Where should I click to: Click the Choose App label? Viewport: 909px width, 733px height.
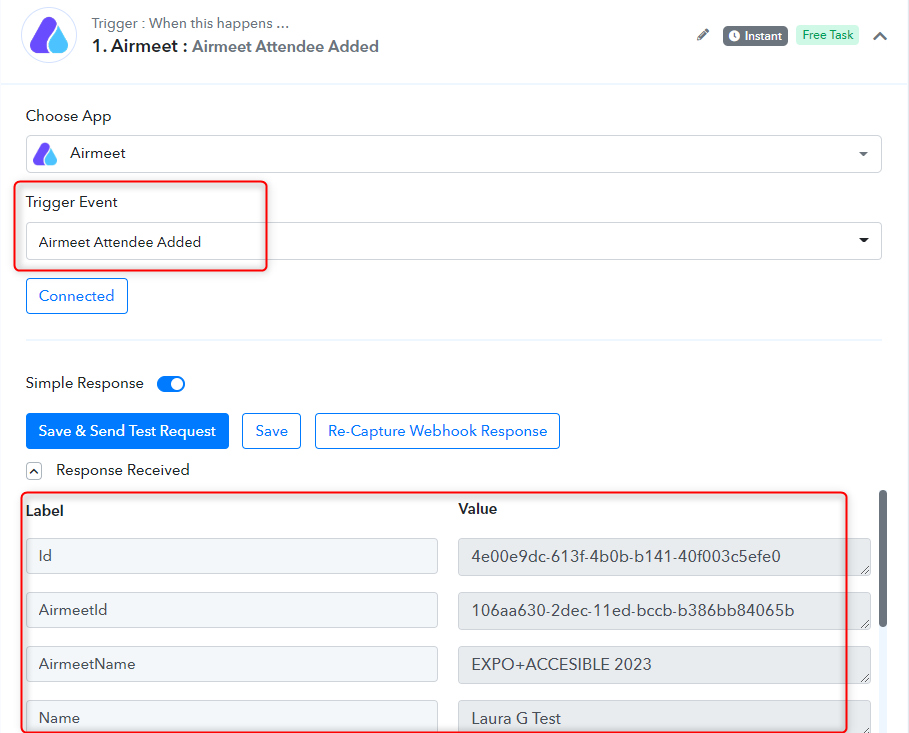(68, 116)
